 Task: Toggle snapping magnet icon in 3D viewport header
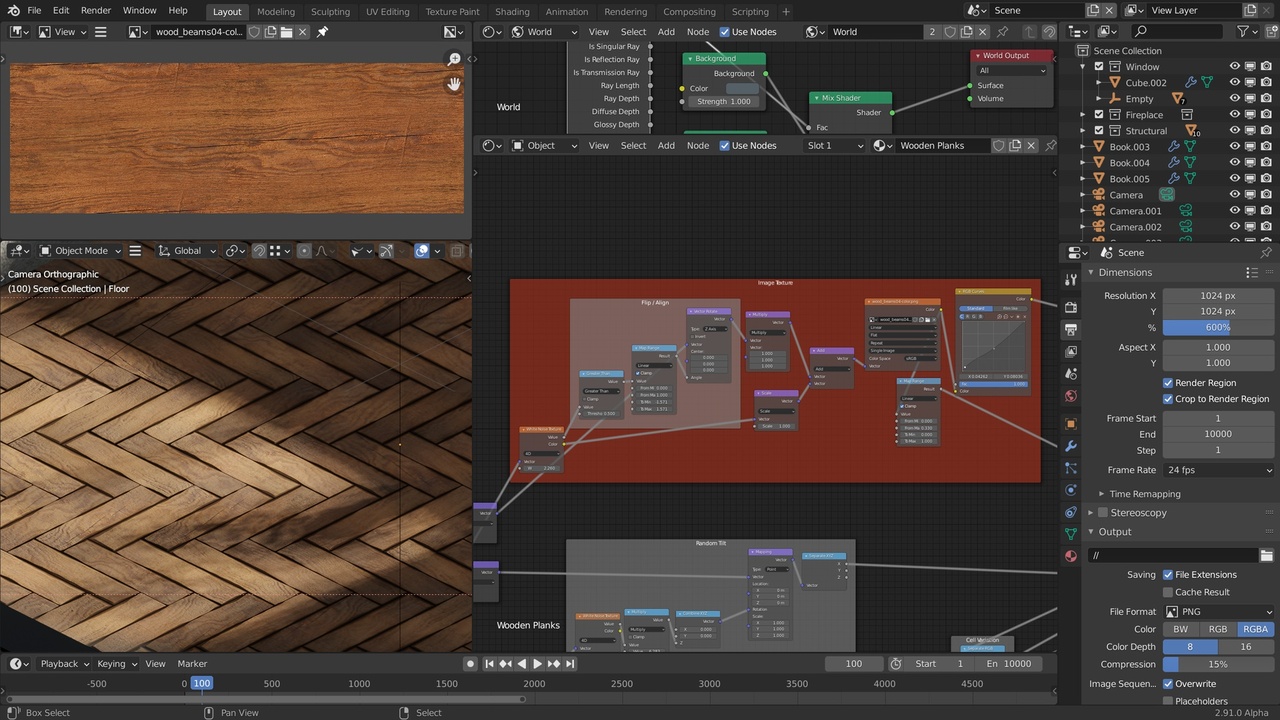coord(259,250)
